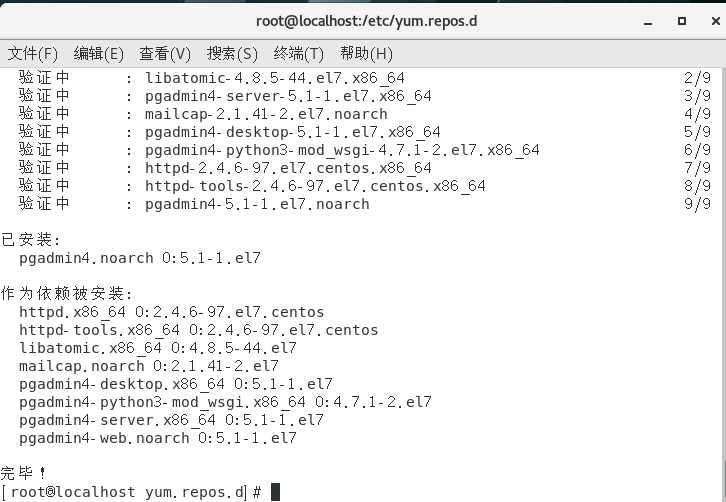Screen dimensions: 726x502
Task: Click the progress count 2/9
Action: [697, 78]
